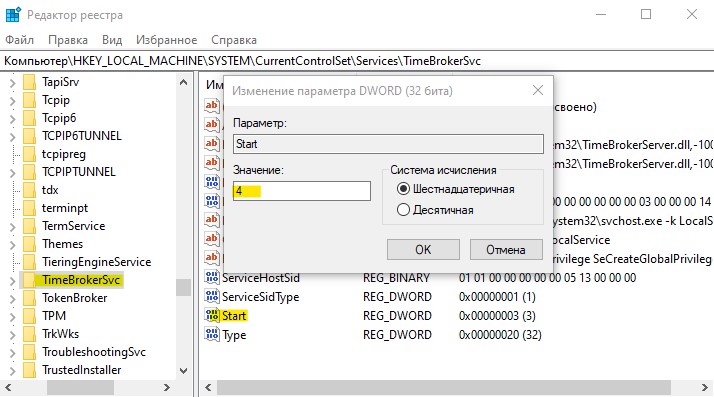Click the TokenBroker folder icon
Screen dimensions: 714x397
click(x=29, y=298)
